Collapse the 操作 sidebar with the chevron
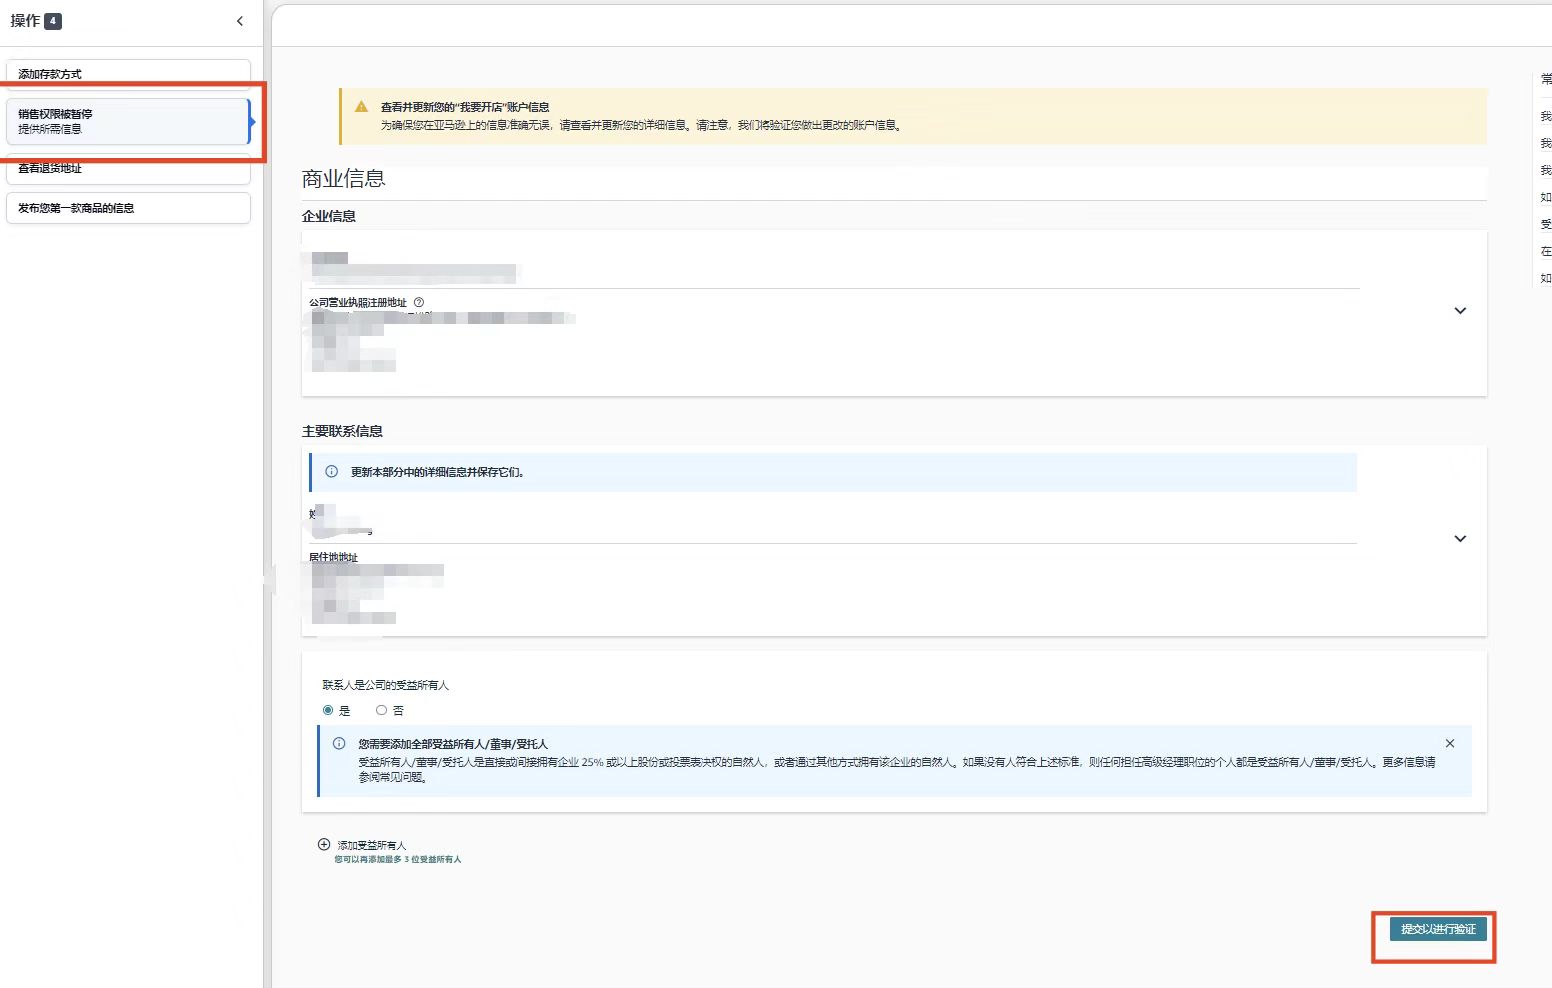 coord(239,21)
